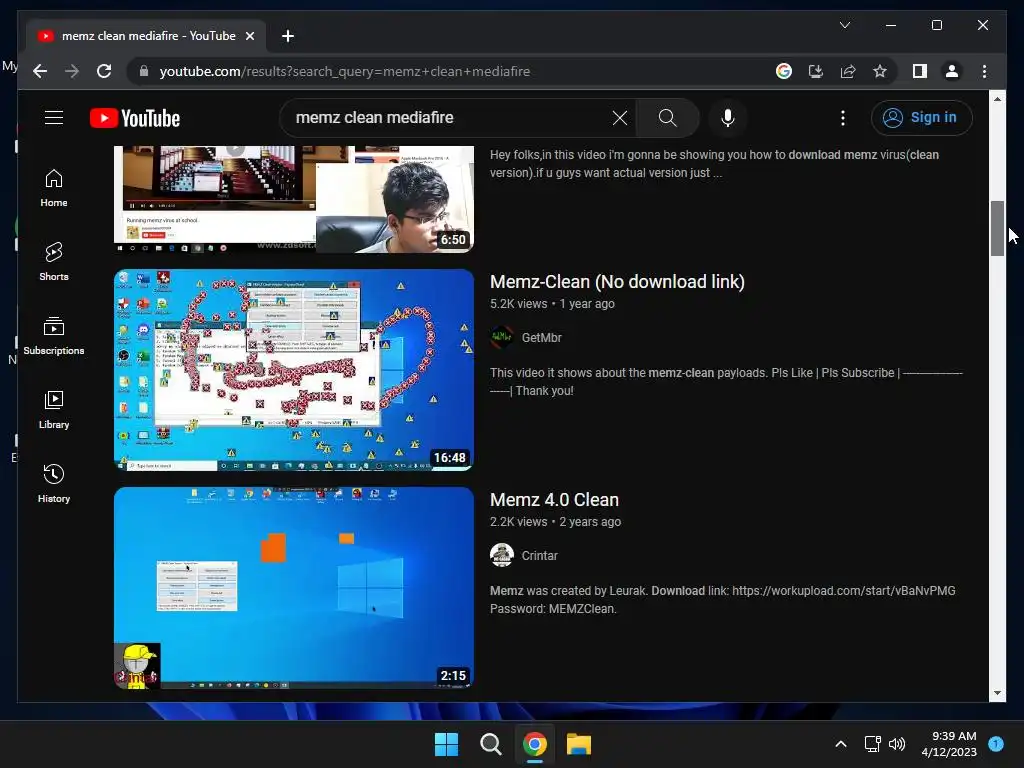Click the Chrome taskbar icon

535,744
